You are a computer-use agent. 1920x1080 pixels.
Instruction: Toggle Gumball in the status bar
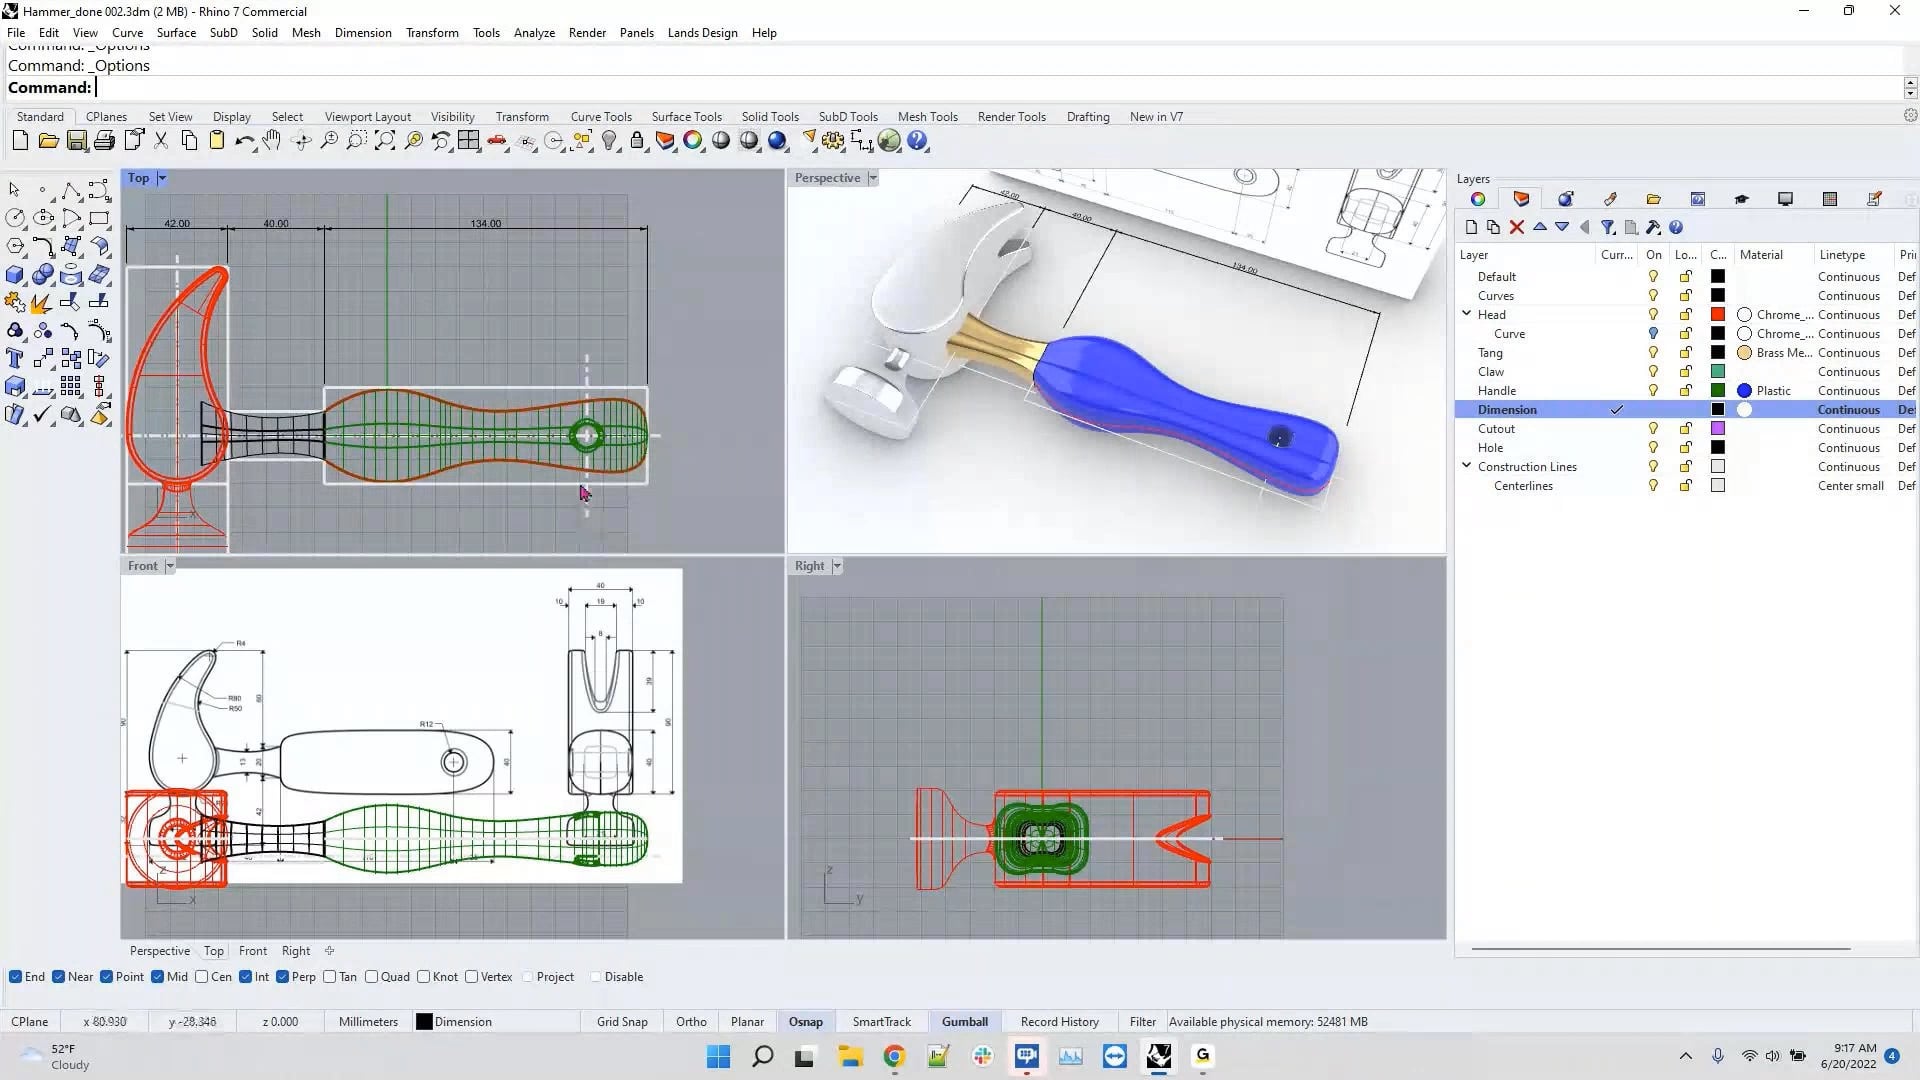963,1021
